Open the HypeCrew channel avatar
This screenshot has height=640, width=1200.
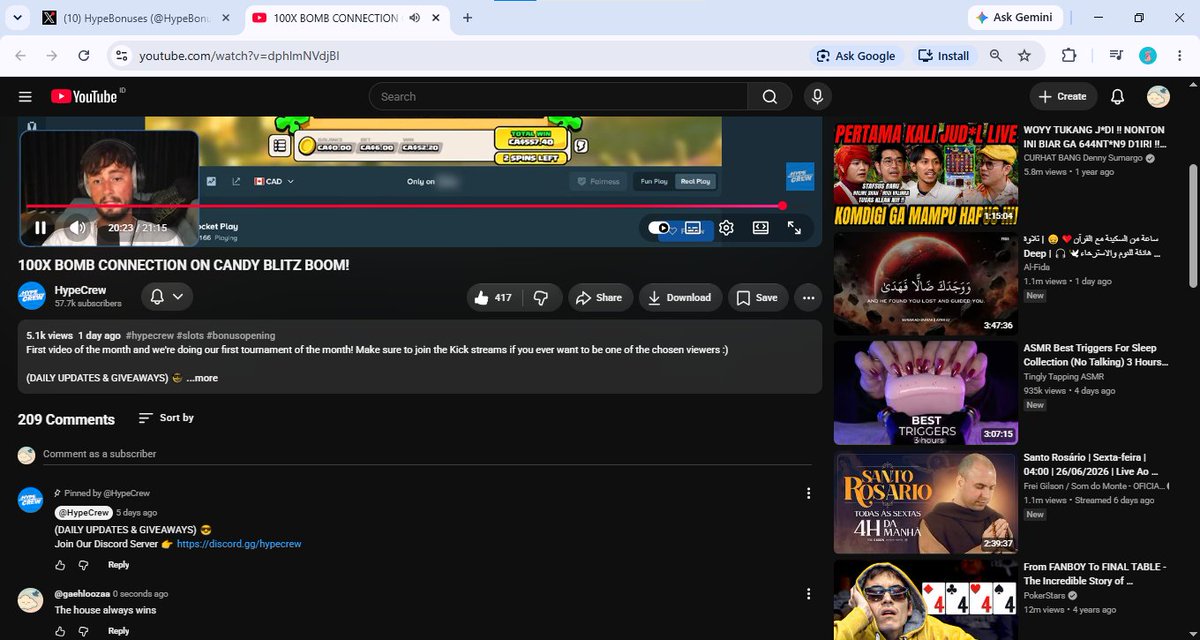31,296
